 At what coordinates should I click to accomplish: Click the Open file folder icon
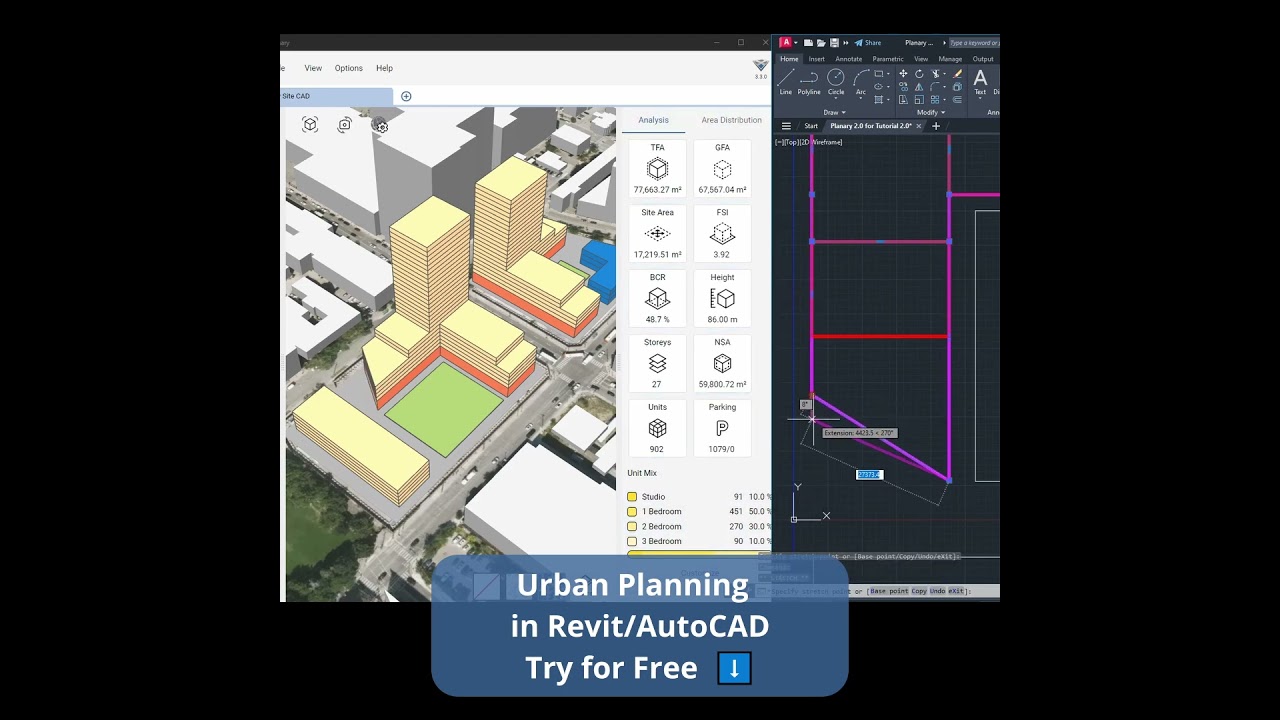pyautogui.click(x=821, y=43)
